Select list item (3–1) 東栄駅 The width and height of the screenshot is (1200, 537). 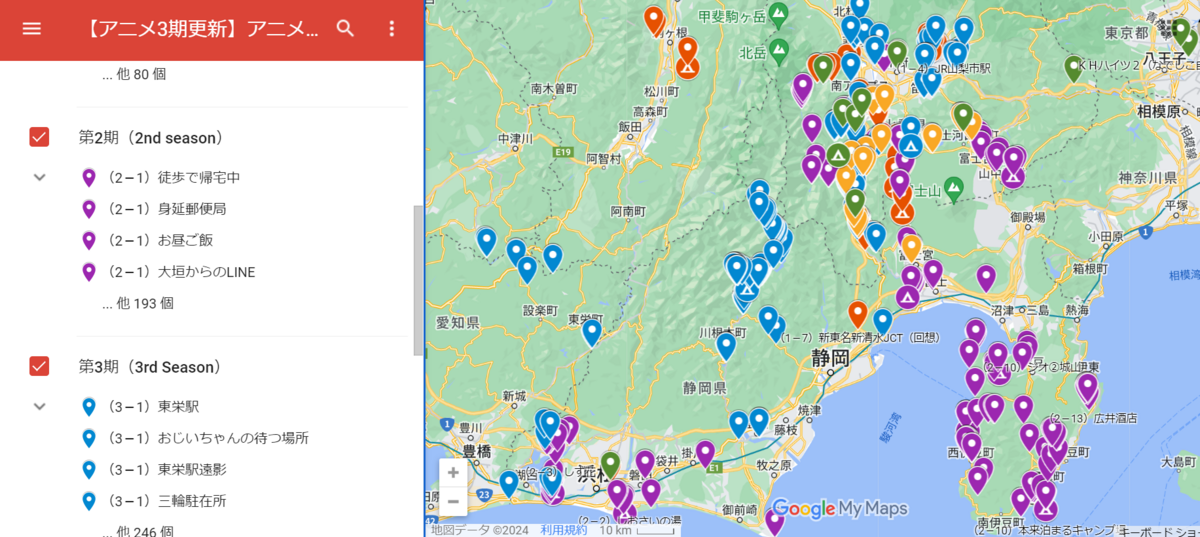(x=150, y=407)
